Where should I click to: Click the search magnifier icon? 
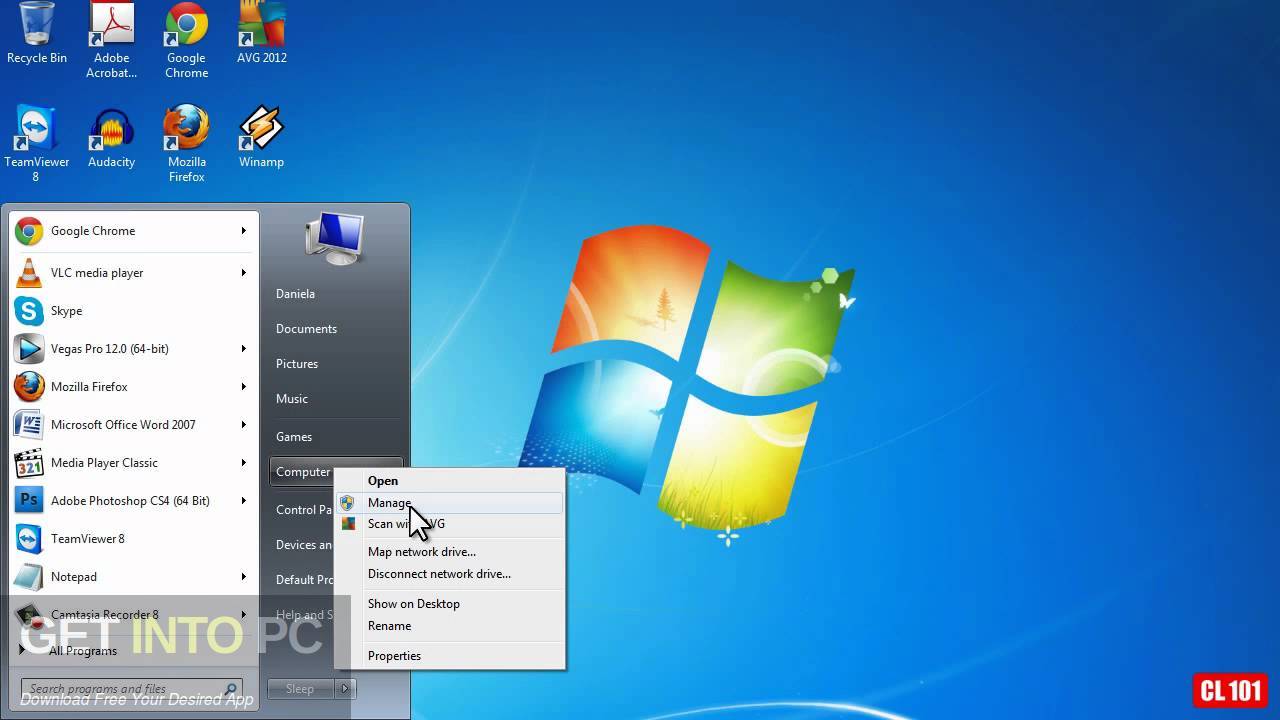point(231,689)
